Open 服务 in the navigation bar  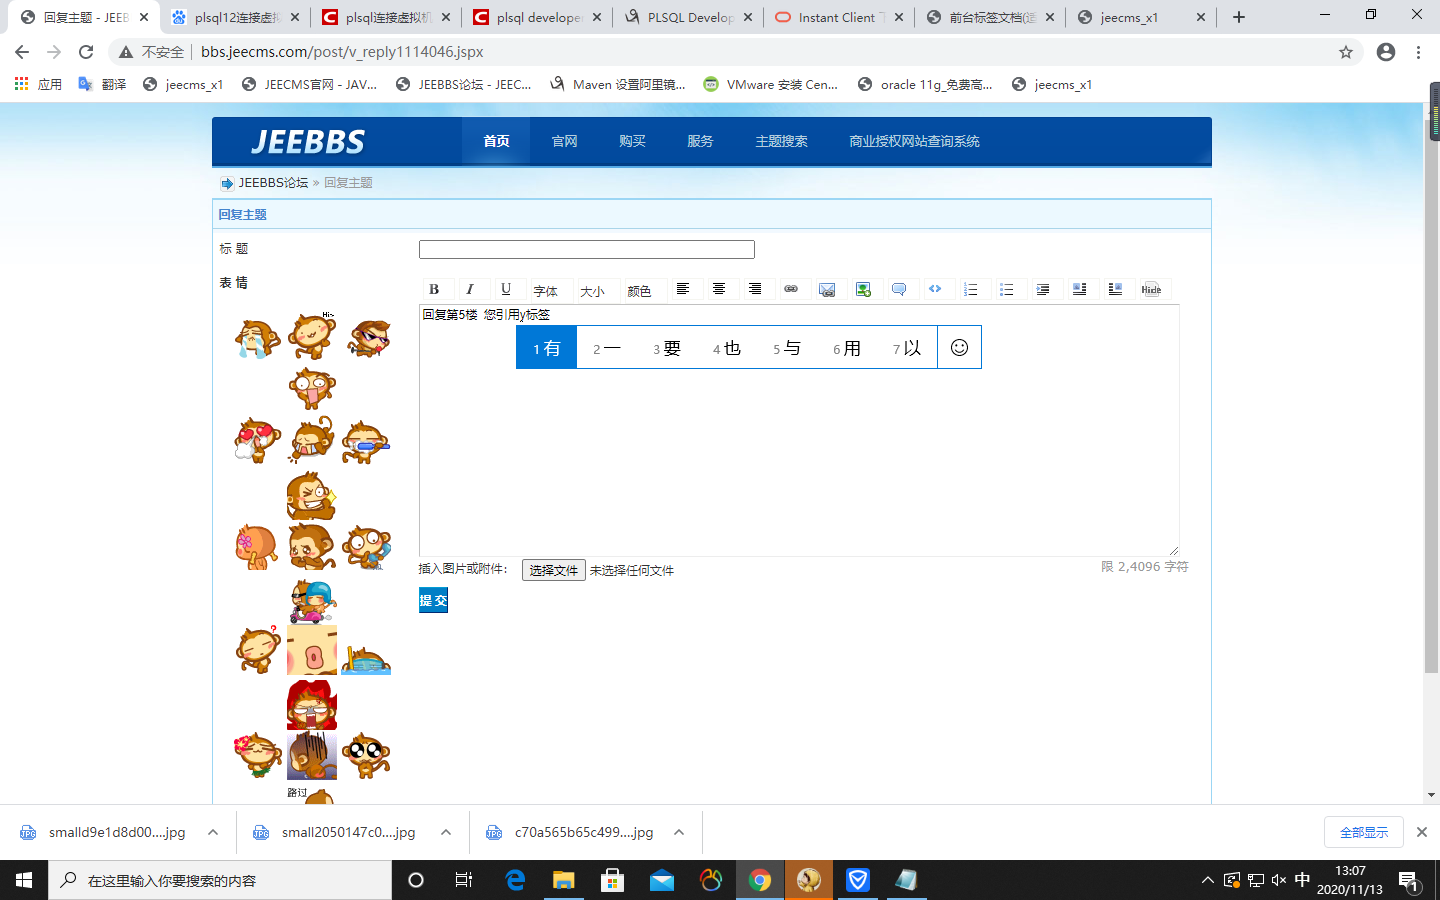(x=701, y=141)
